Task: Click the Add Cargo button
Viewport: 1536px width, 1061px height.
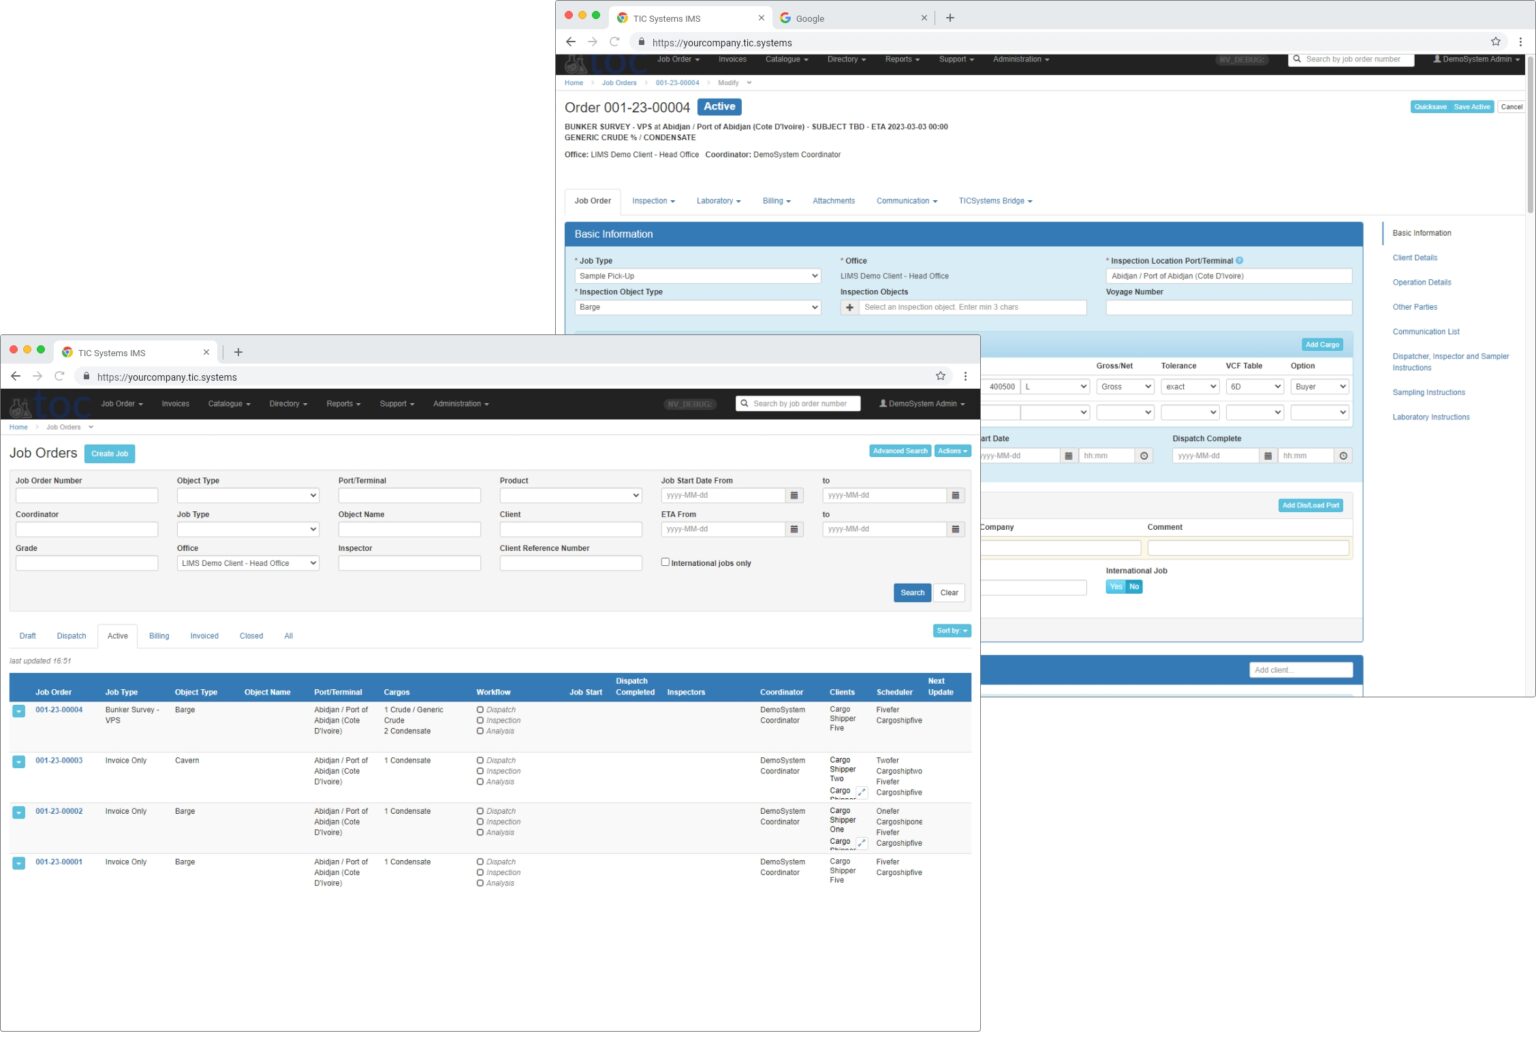Action: coord(1322,345)
